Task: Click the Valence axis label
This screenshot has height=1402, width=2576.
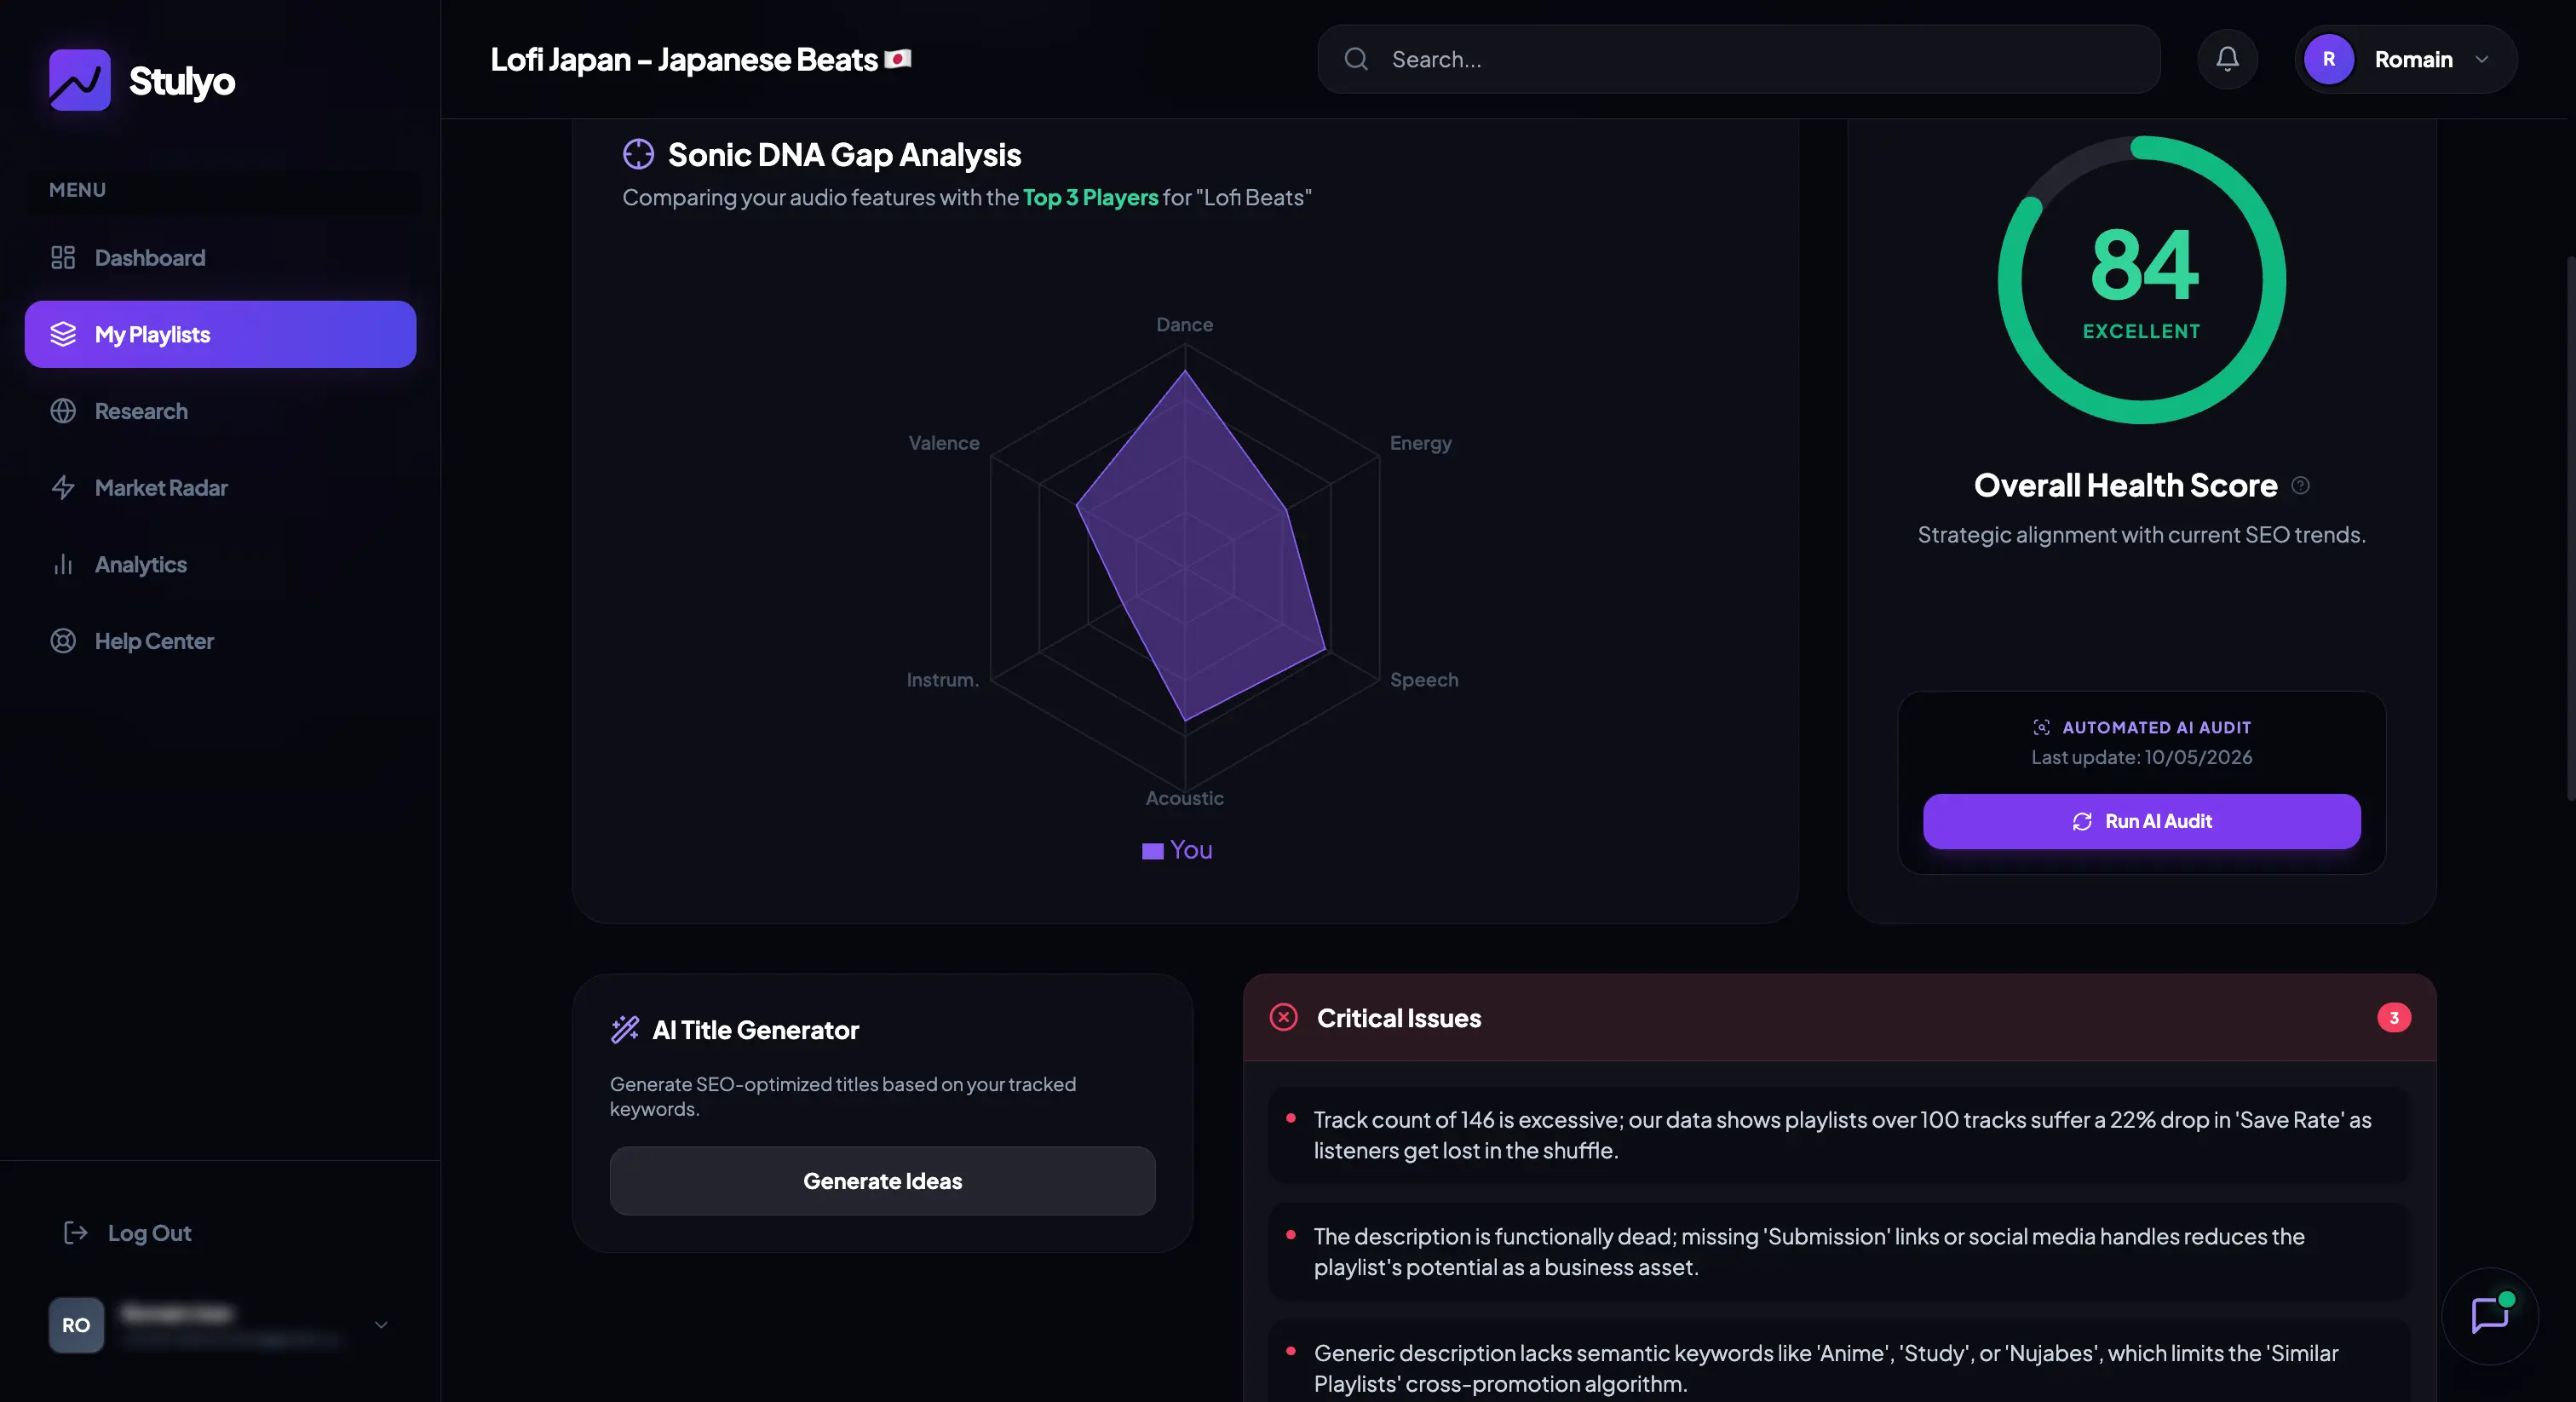Action: [x=943, y=443]
